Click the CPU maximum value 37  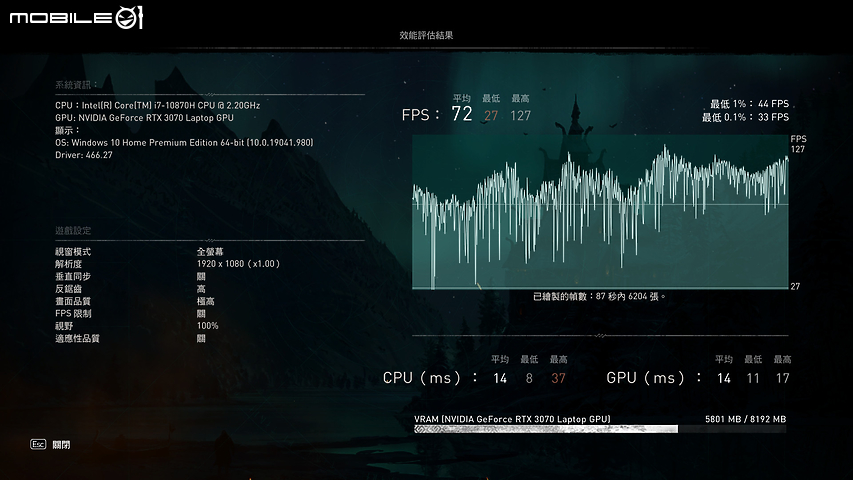click(559, 378)
